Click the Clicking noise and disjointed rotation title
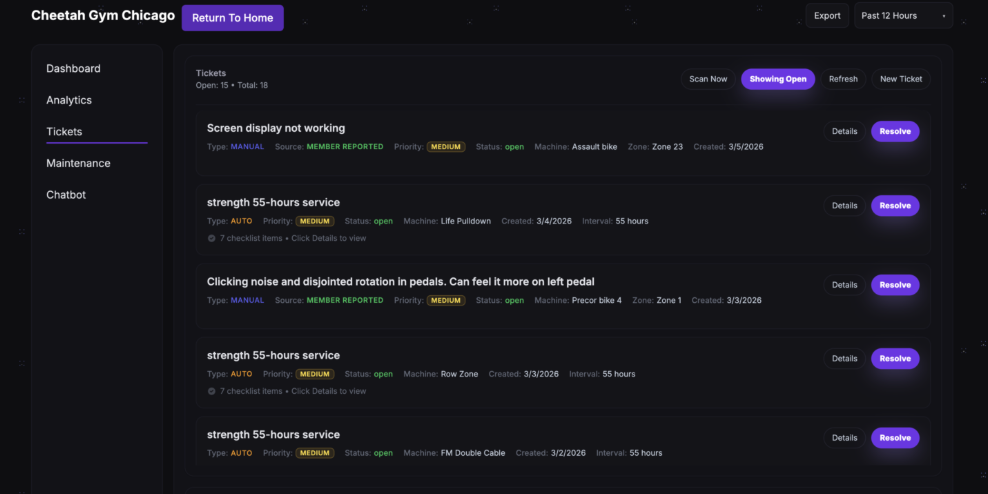This screenshot has width=988, height=494. 401,282
